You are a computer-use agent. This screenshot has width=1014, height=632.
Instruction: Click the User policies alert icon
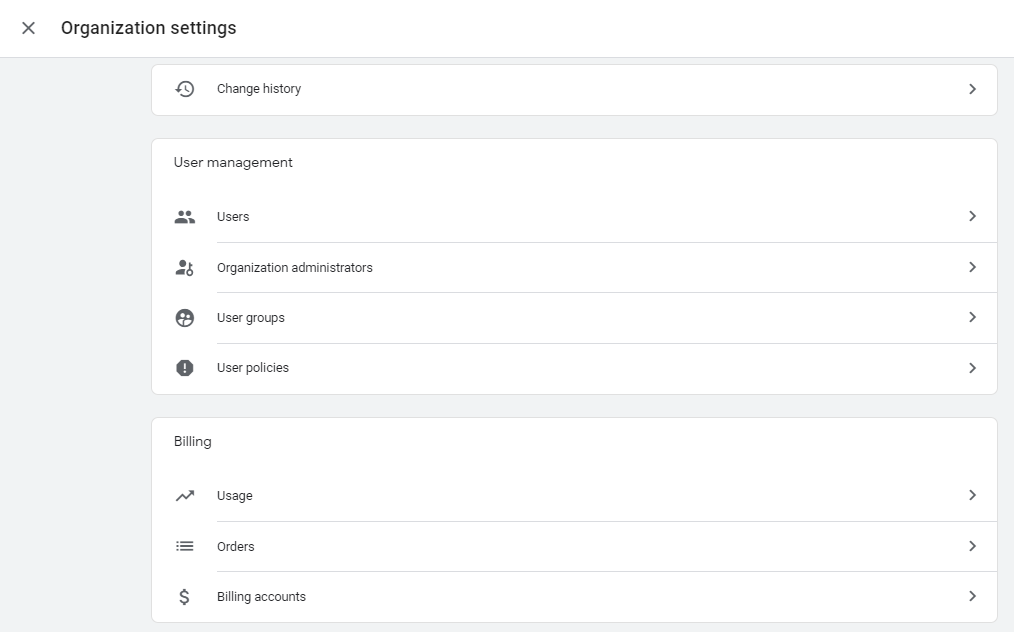point(184,368)
